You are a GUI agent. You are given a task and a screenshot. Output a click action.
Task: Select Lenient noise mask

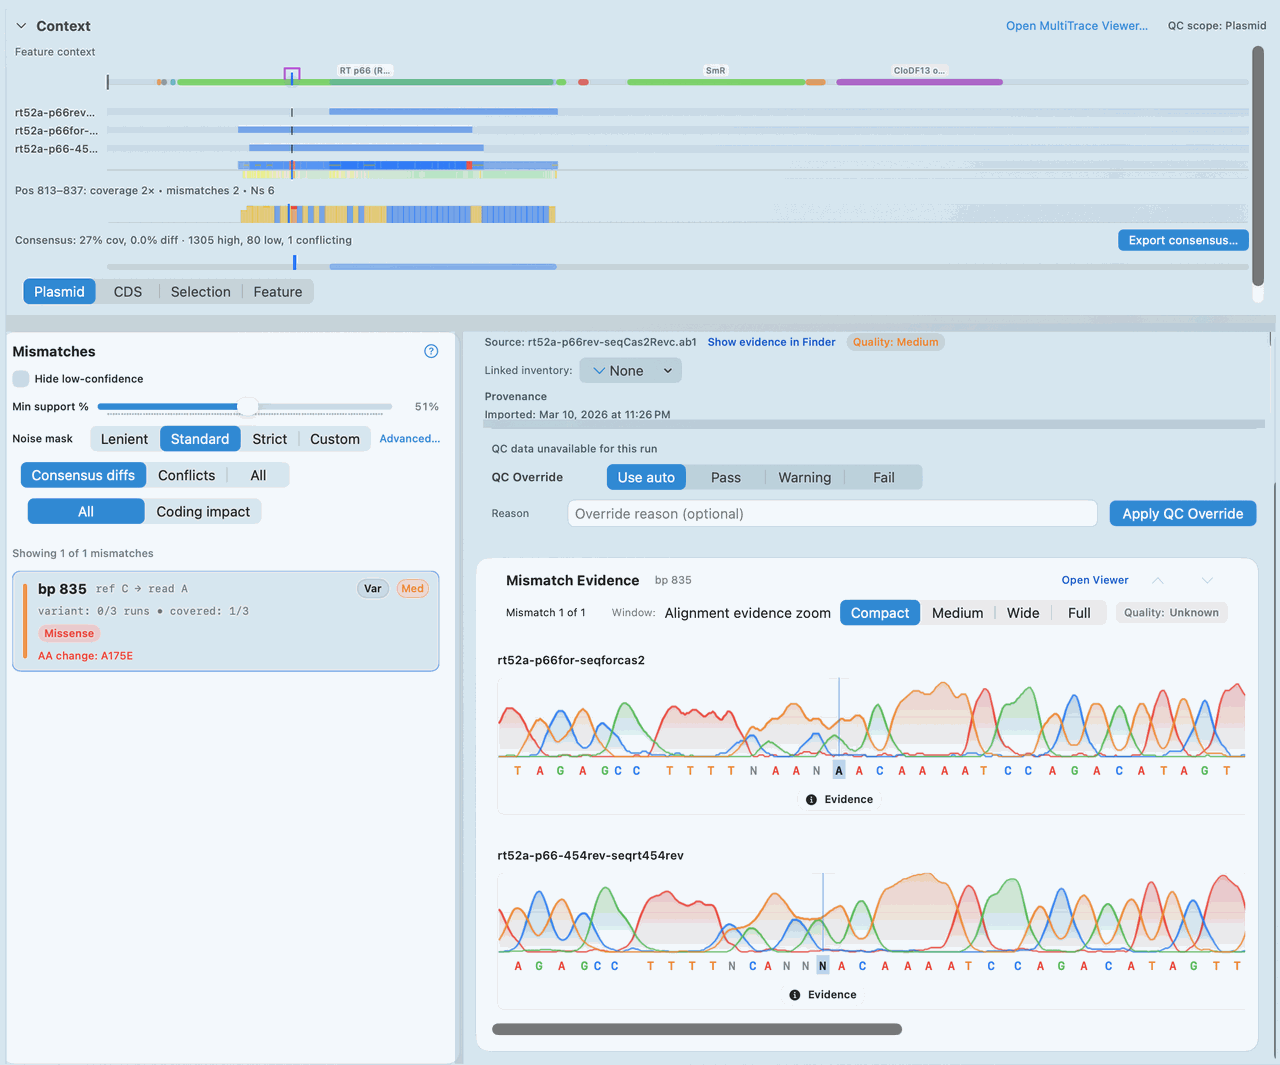tap(124, 439)
